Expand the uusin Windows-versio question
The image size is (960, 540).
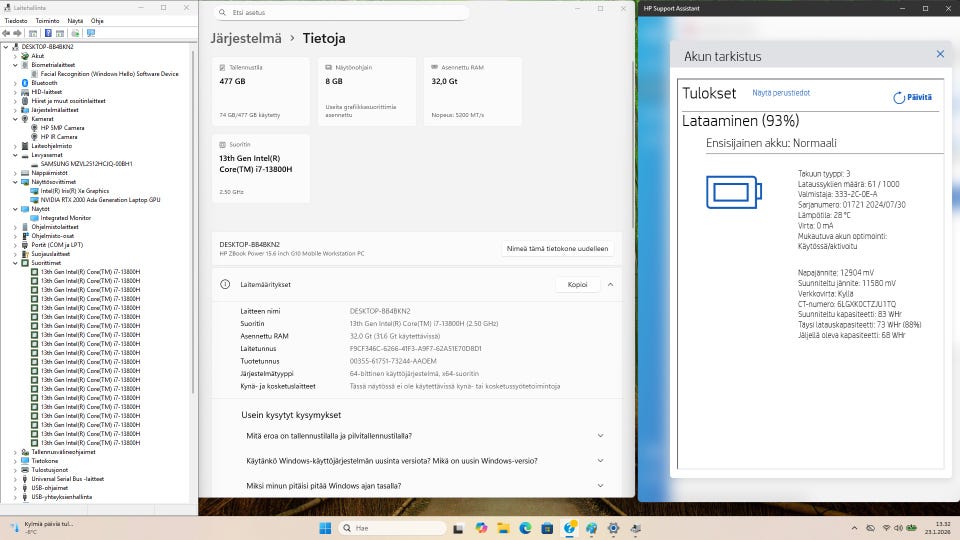(601, 460)
